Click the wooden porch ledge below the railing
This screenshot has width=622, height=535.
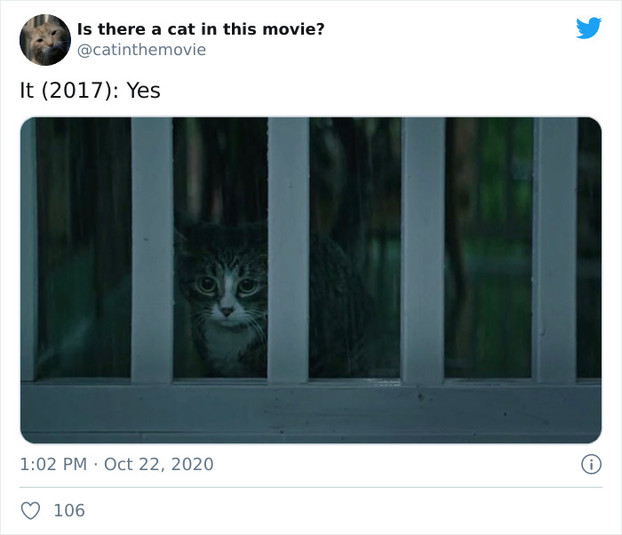coord(311,412)
